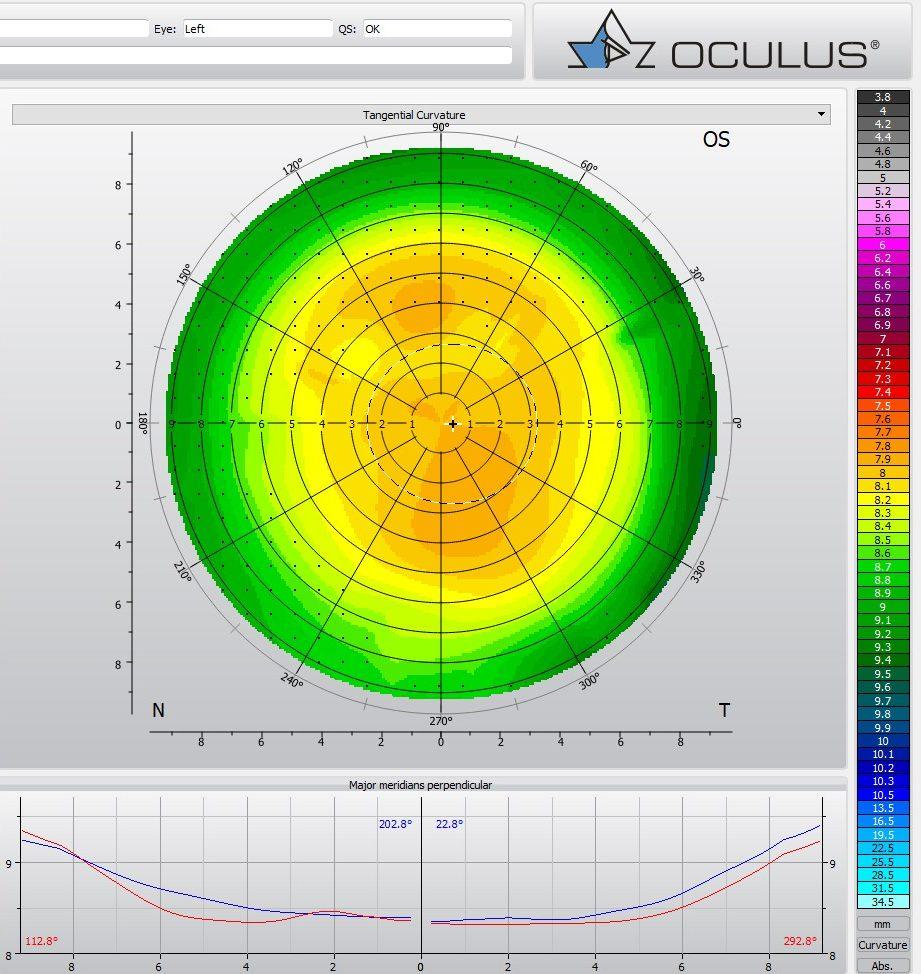Click the blue 202.8° meridian label
This screenshot has width=921, height=974.
pyautogui.click(x=394, y=824)
